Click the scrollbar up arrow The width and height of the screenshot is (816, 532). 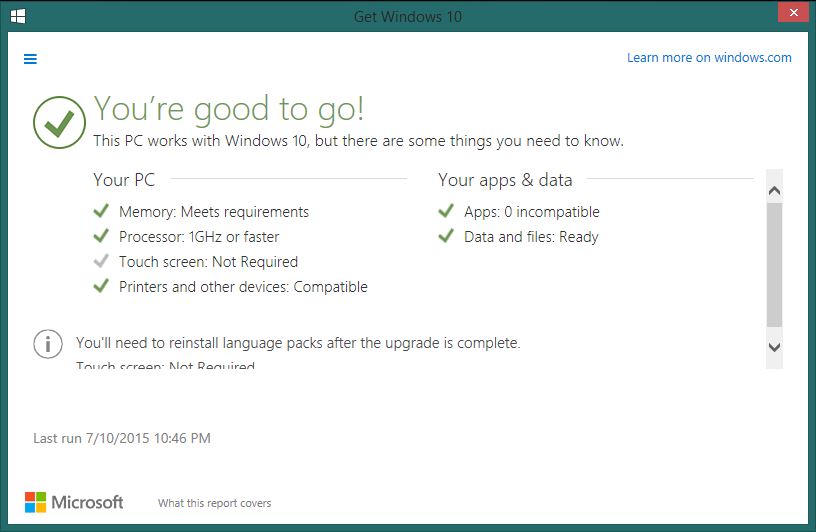tap(774, 191)
